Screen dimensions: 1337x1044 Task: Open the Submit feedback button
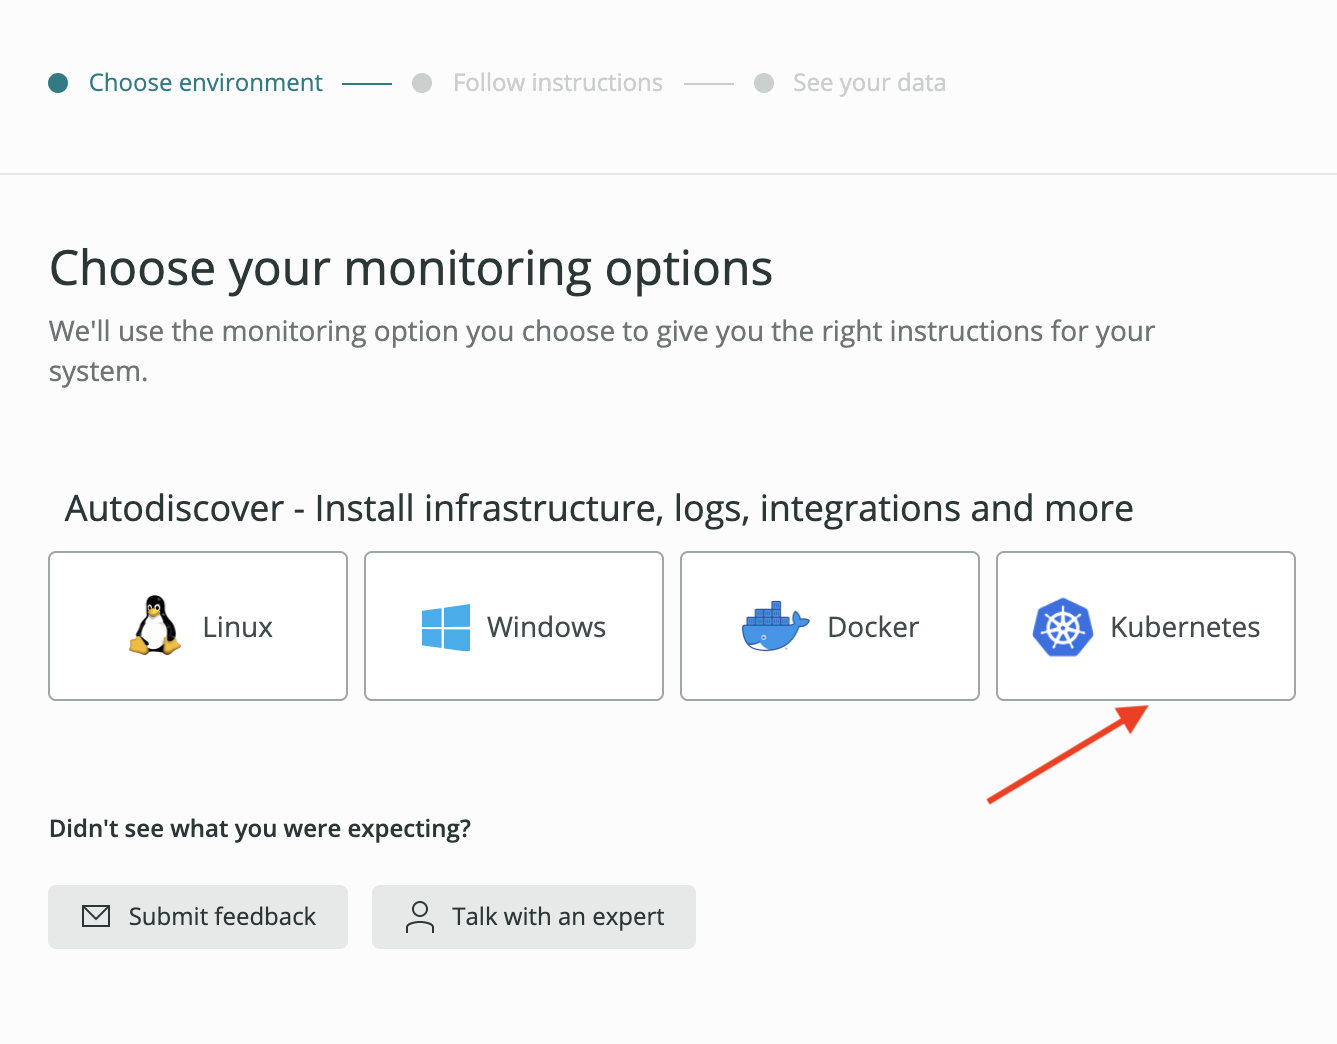coord(198,917)
